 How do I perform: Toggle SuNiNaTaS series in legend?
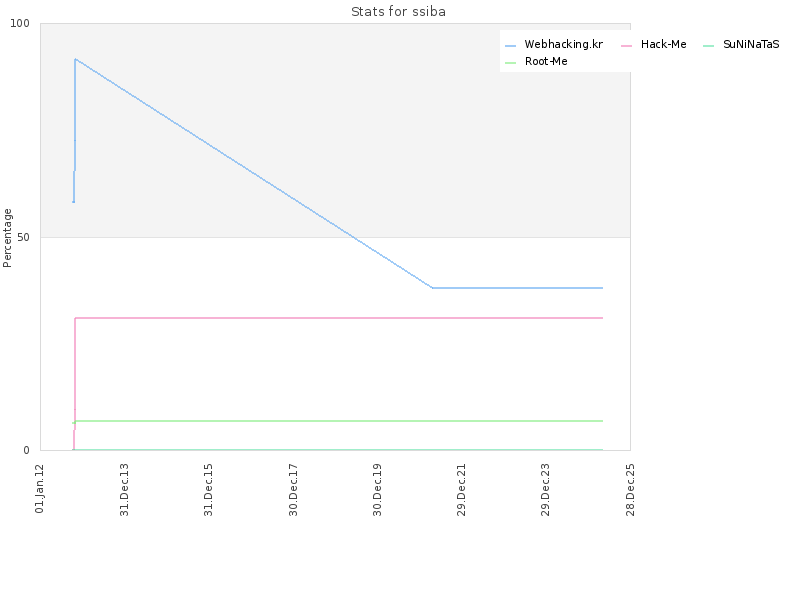750,45
